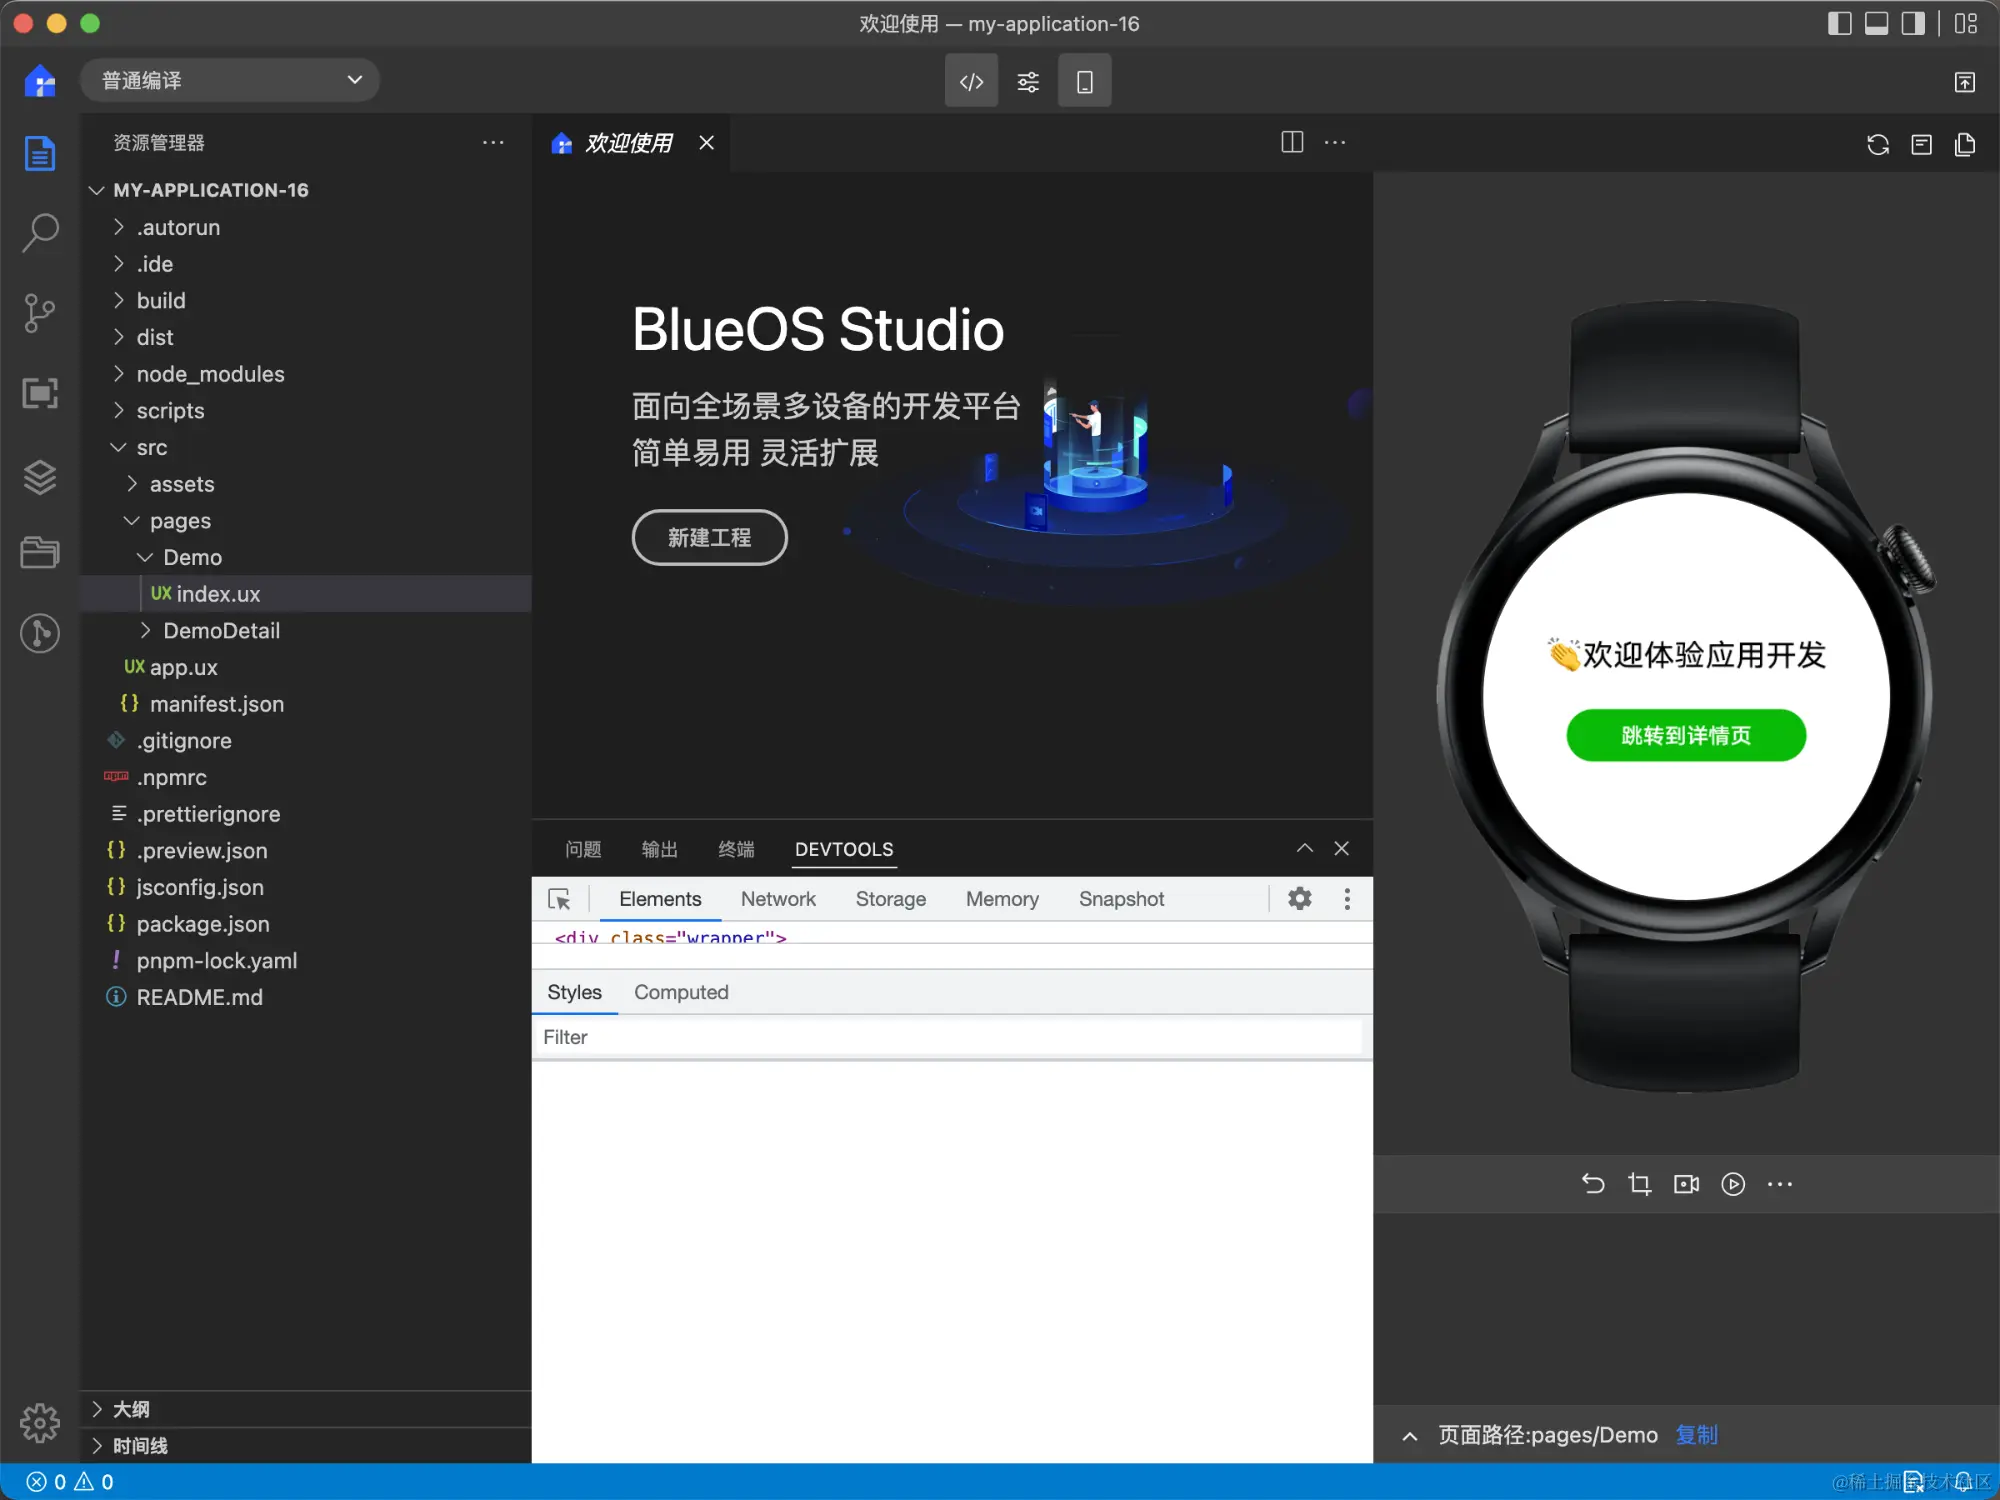This screenshot has height=1500, width=2000.
Task: Click the crop screenshot icon below the watch
Action: 1639,1184
